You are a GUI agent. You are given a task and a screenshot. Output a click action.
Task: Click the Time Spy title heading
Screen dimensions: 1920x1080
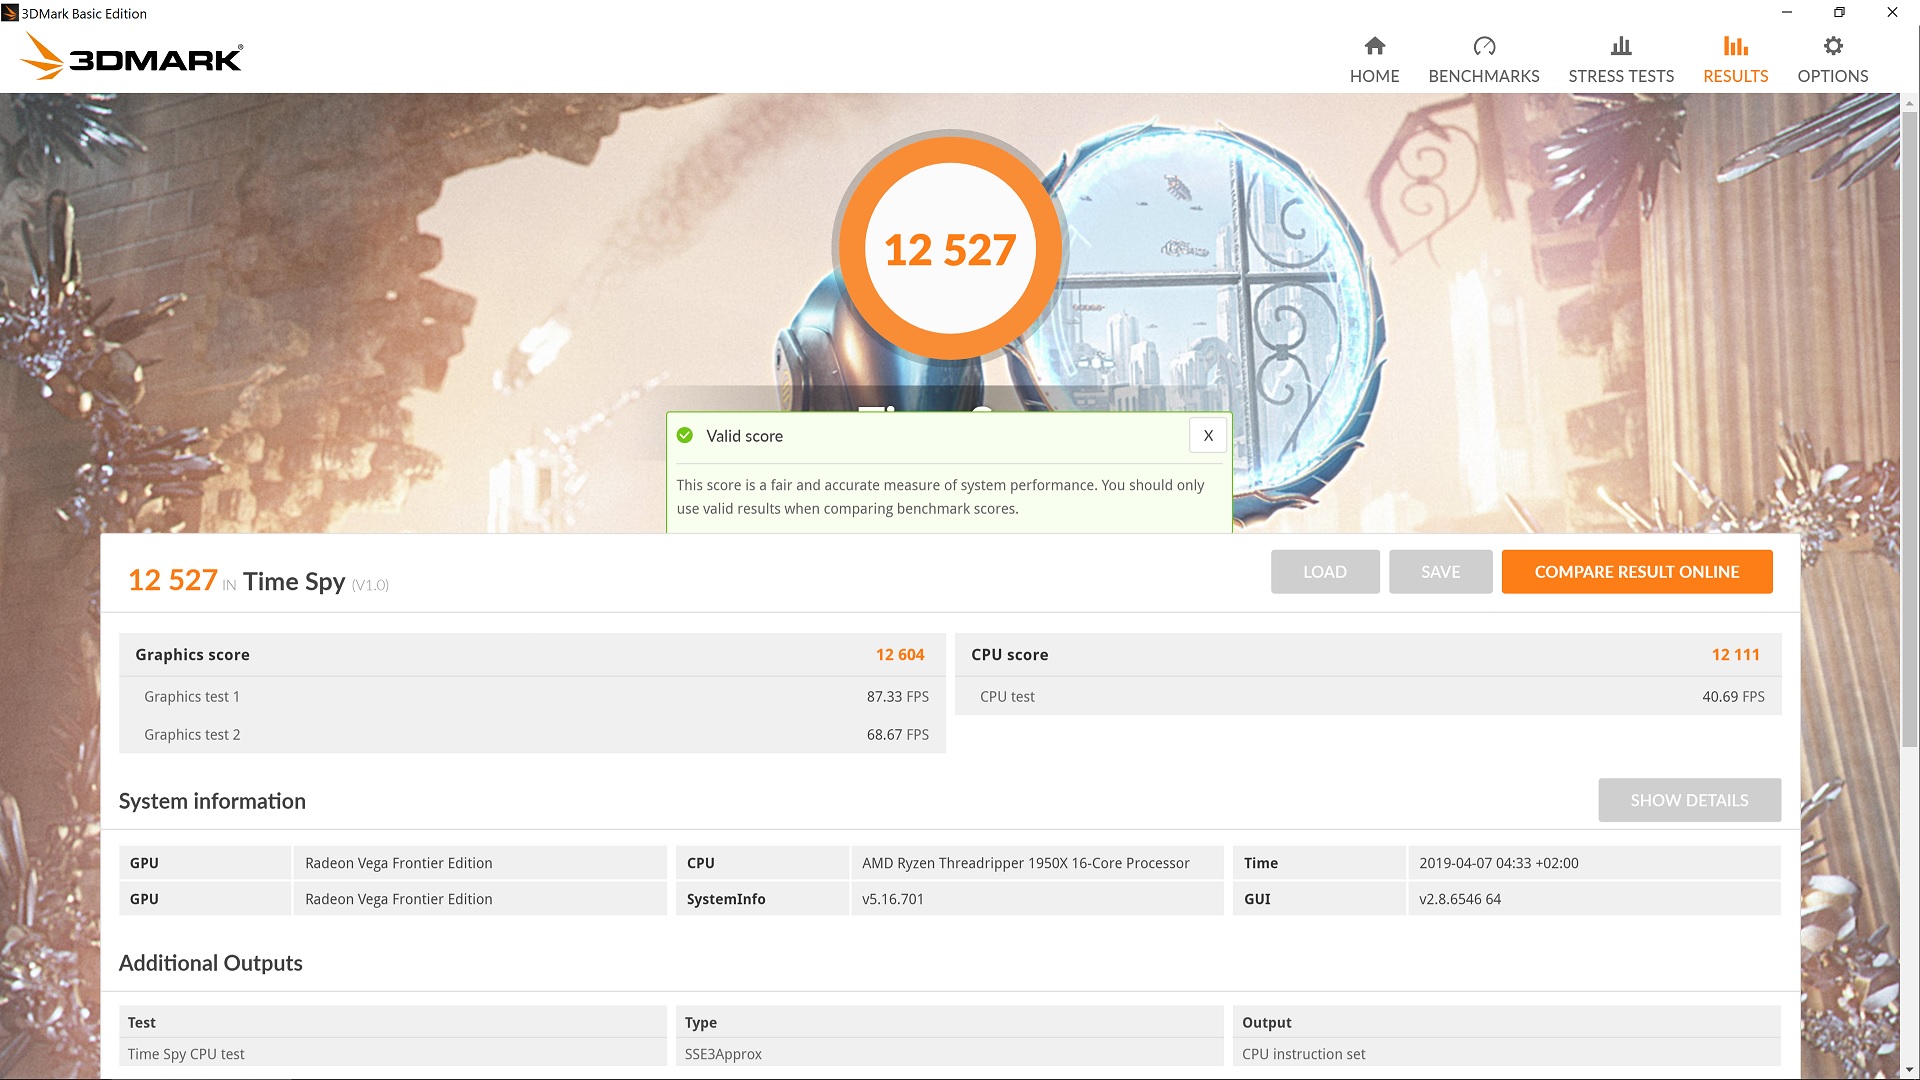293,582
